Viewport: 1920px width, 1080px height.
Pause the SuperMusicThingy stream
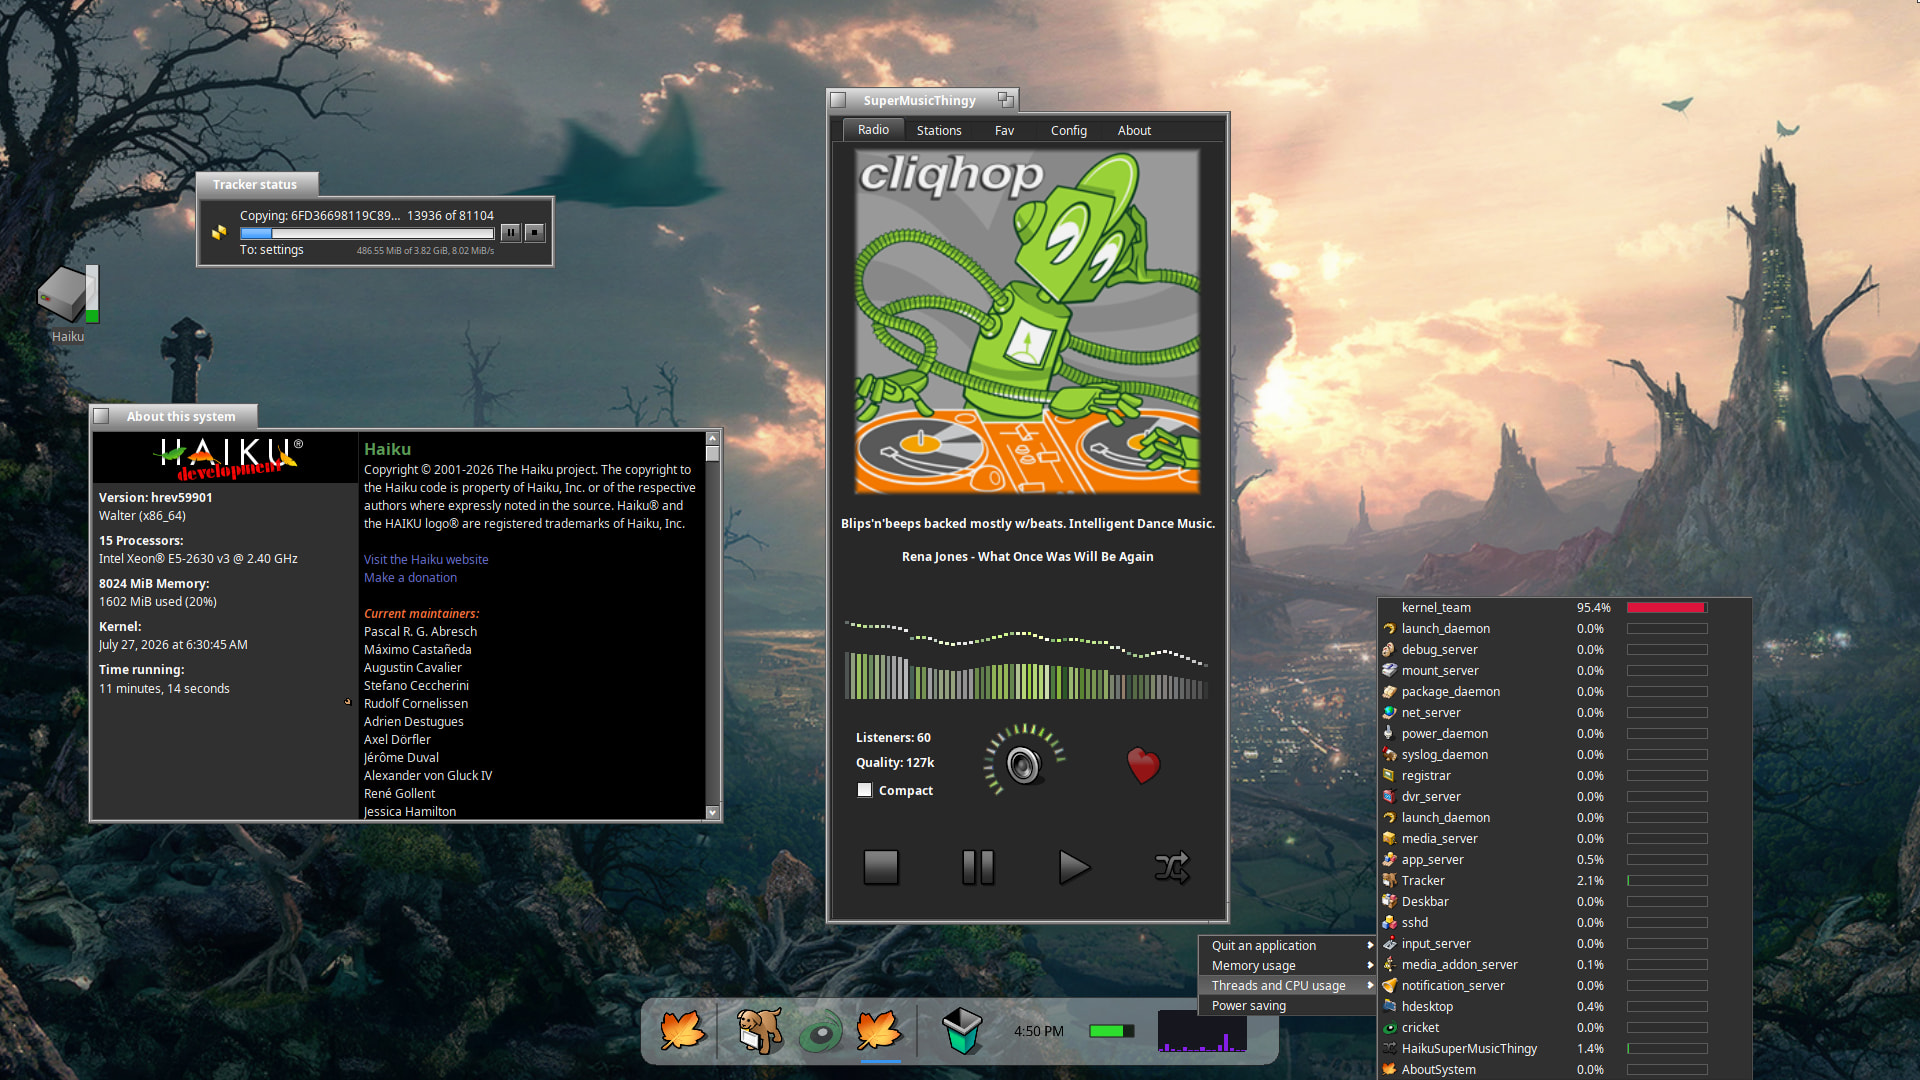tap(978, 867)
